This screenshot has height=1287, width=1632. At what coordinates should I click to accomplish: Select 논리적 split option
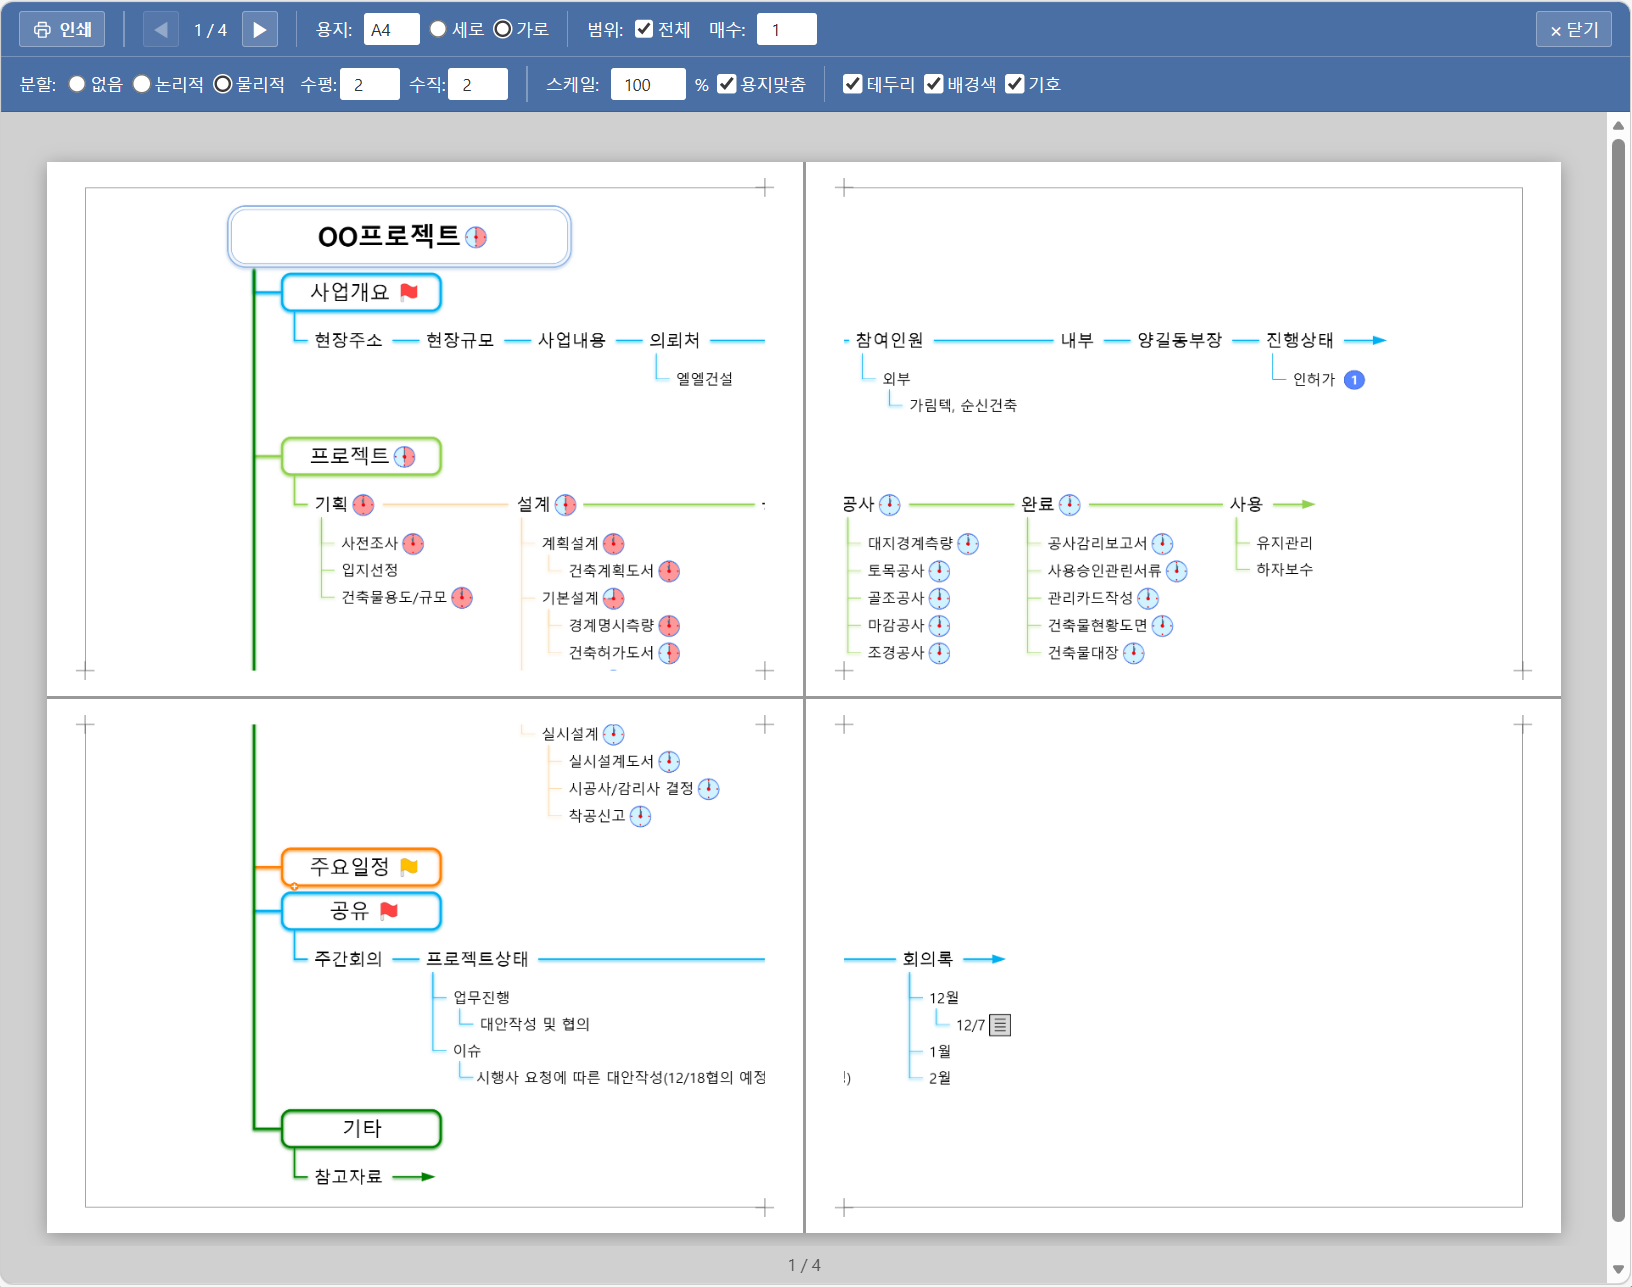[x=142, y=84]
